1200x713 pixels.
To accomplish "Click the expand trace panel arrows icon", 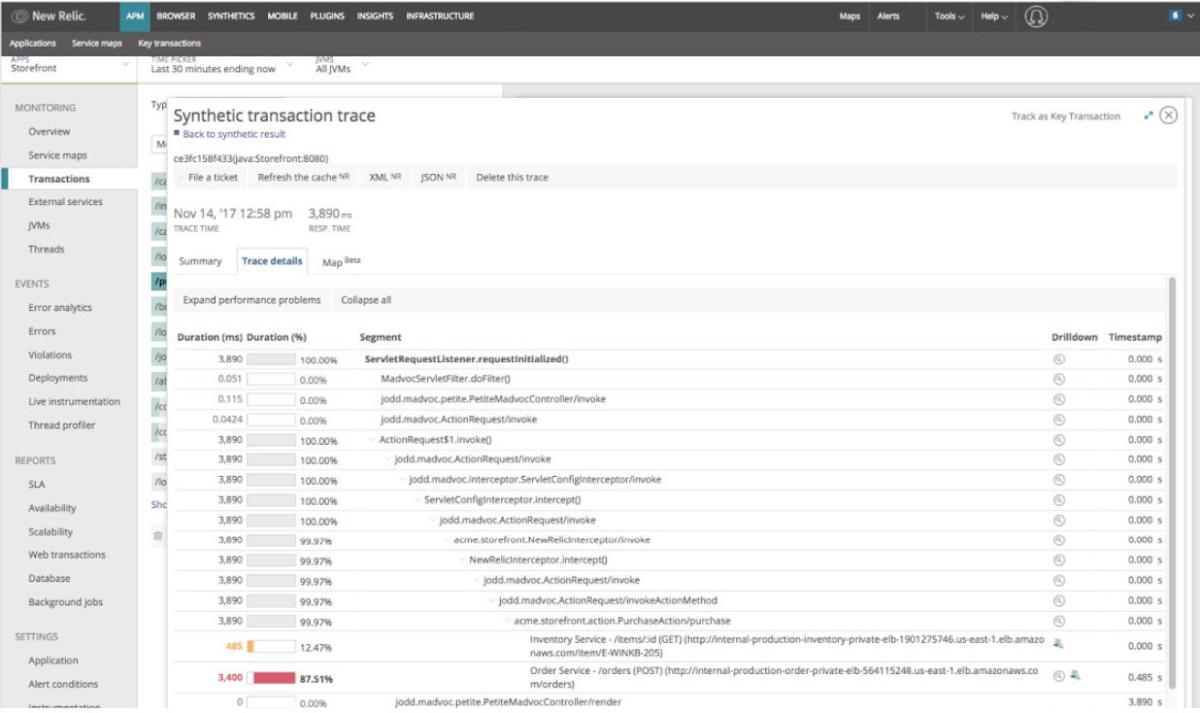I will point(1148,116).
